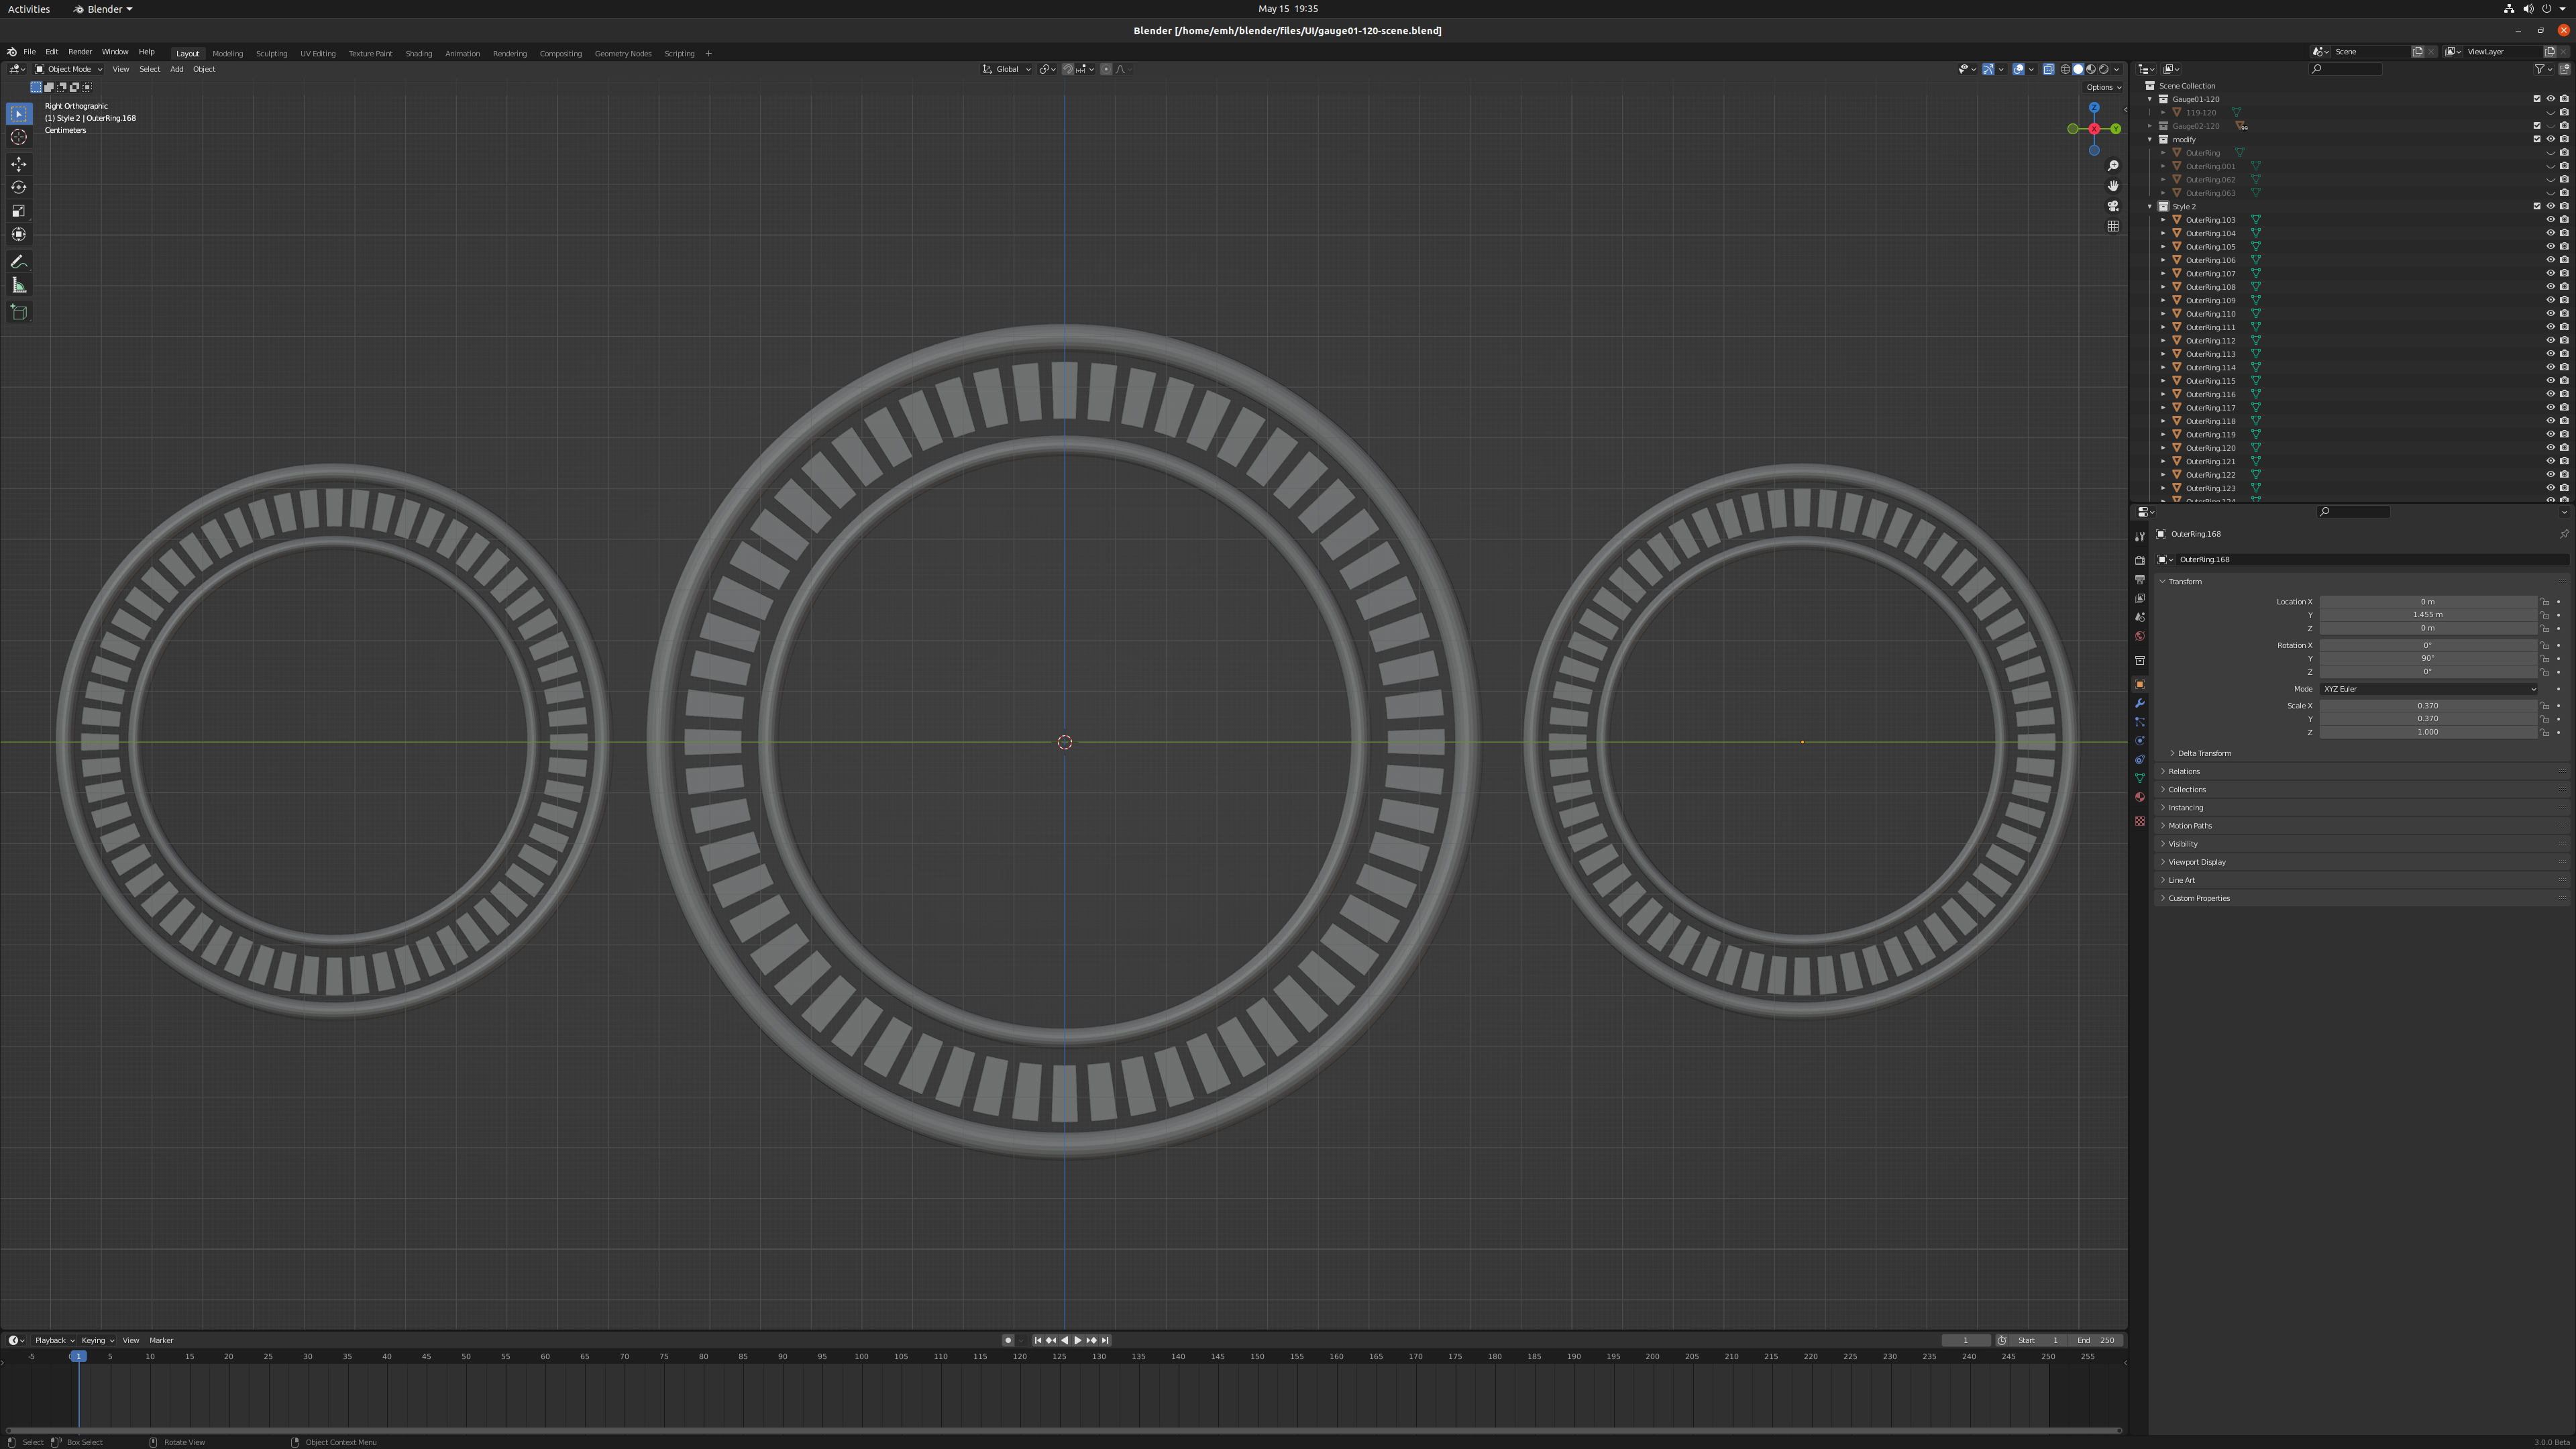
Task: Open the Output properties tab
Action: [2139, 580]
